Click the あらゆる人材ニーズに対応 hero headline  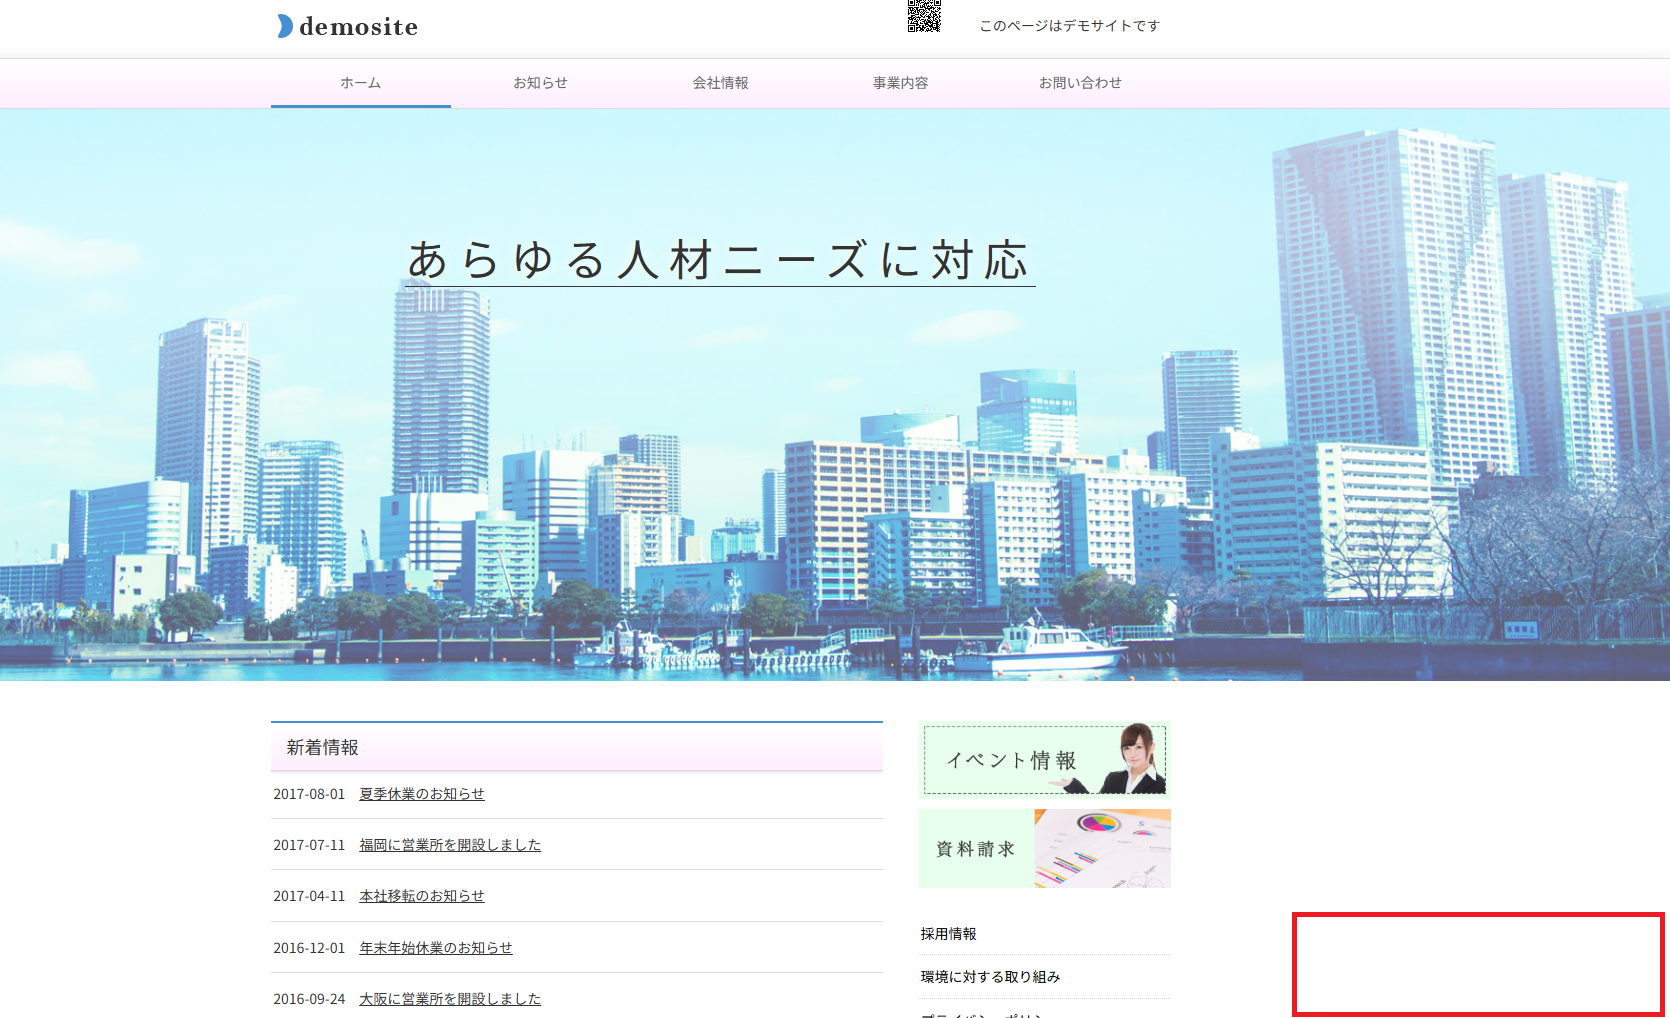coord(718,261)
